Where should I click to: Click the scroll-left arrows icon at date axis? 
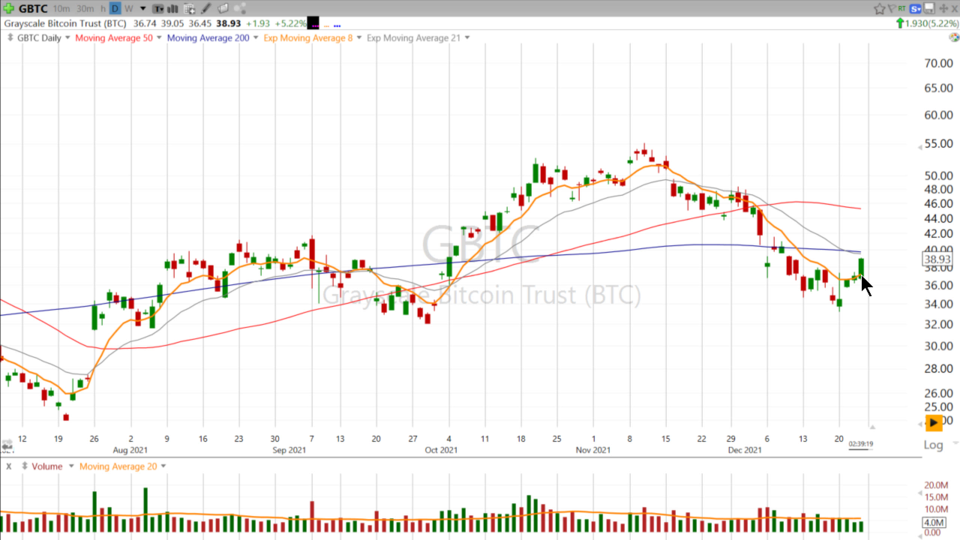point(7,444)
